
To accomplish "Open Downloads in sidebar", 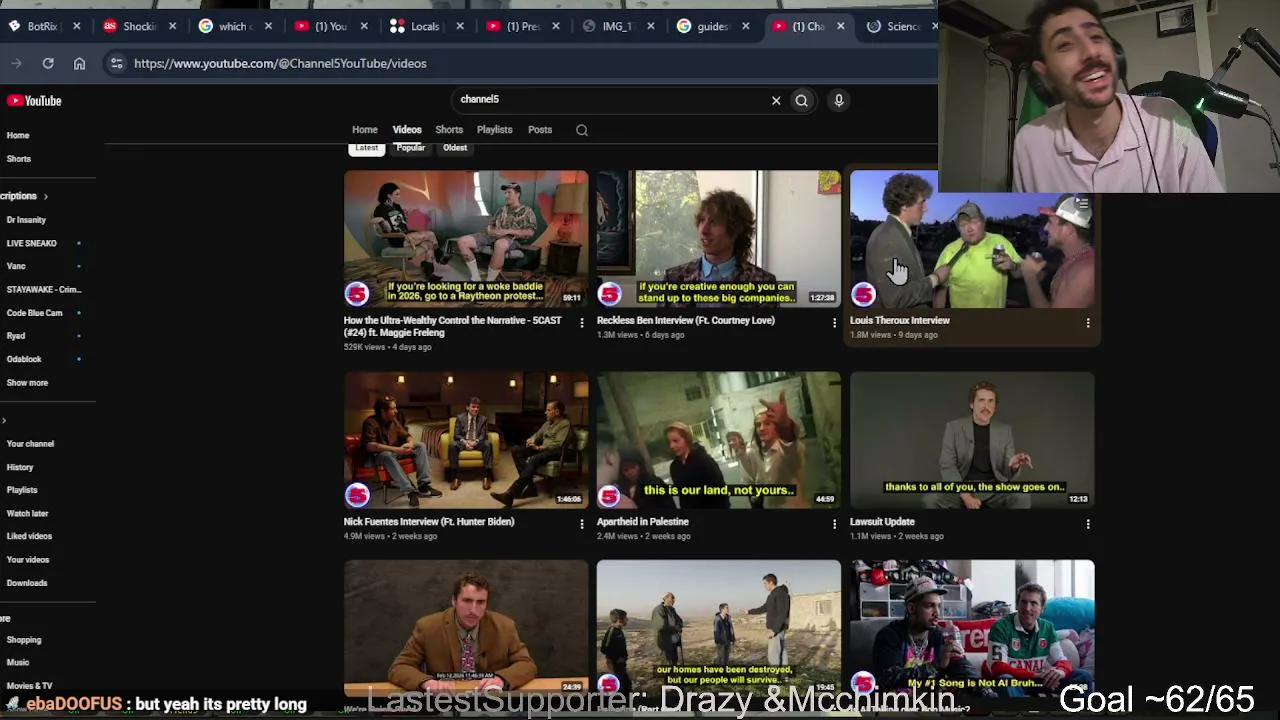I will point(27,583).
